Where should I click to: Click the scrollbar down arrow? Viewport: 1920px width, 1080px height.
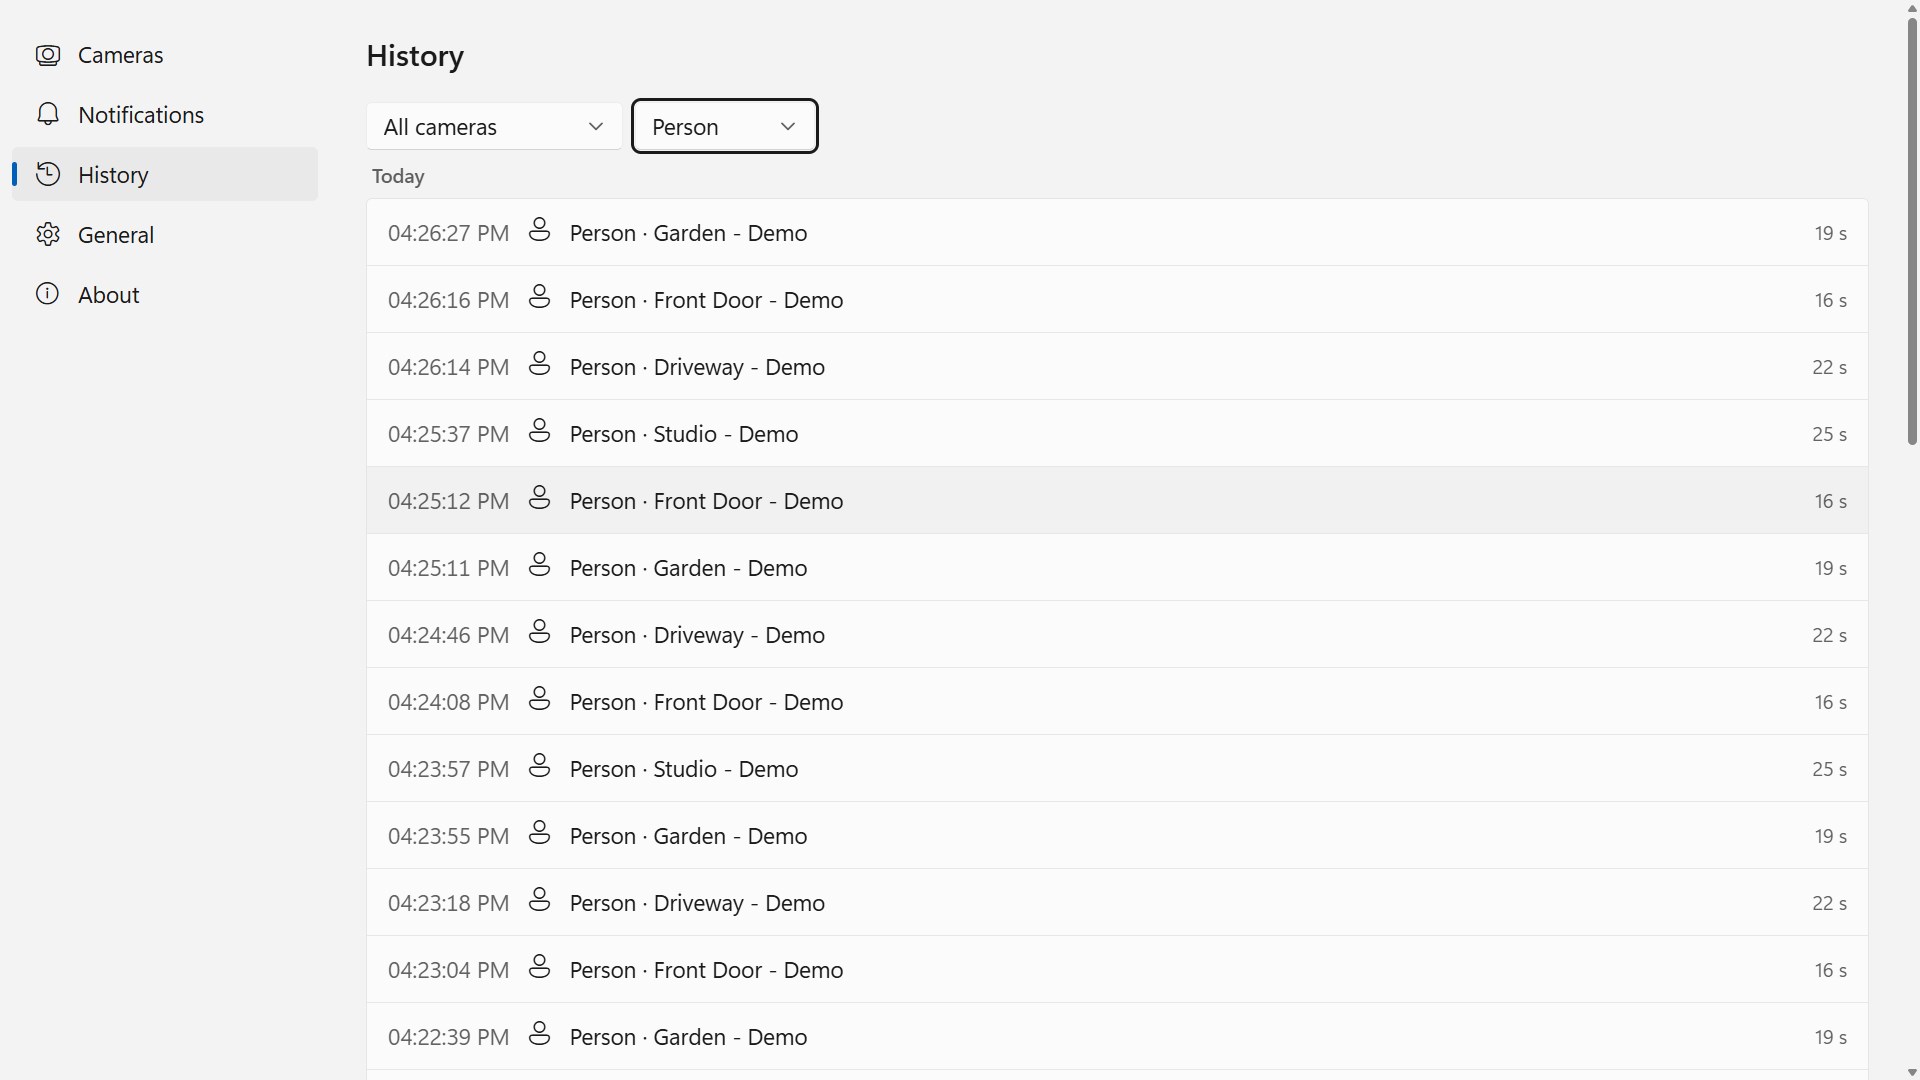(1912, 1072)
